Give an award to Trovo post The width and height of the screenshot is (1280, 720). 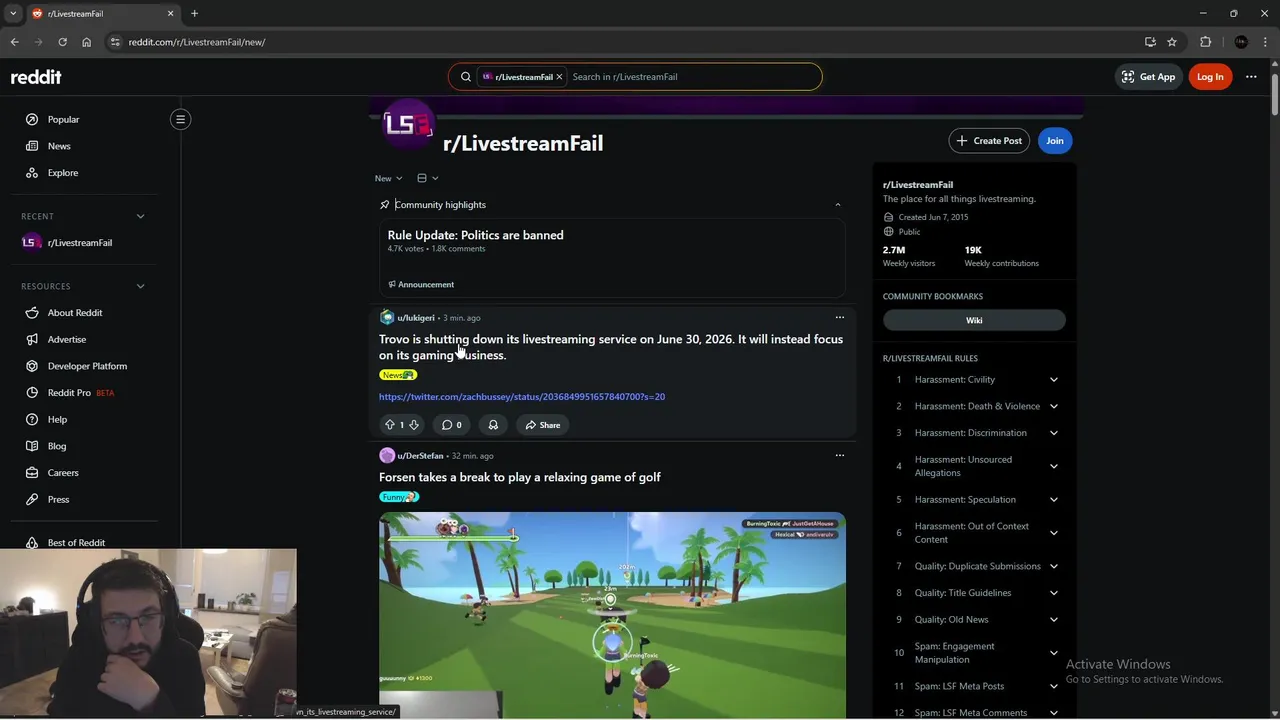click(493, 425)
